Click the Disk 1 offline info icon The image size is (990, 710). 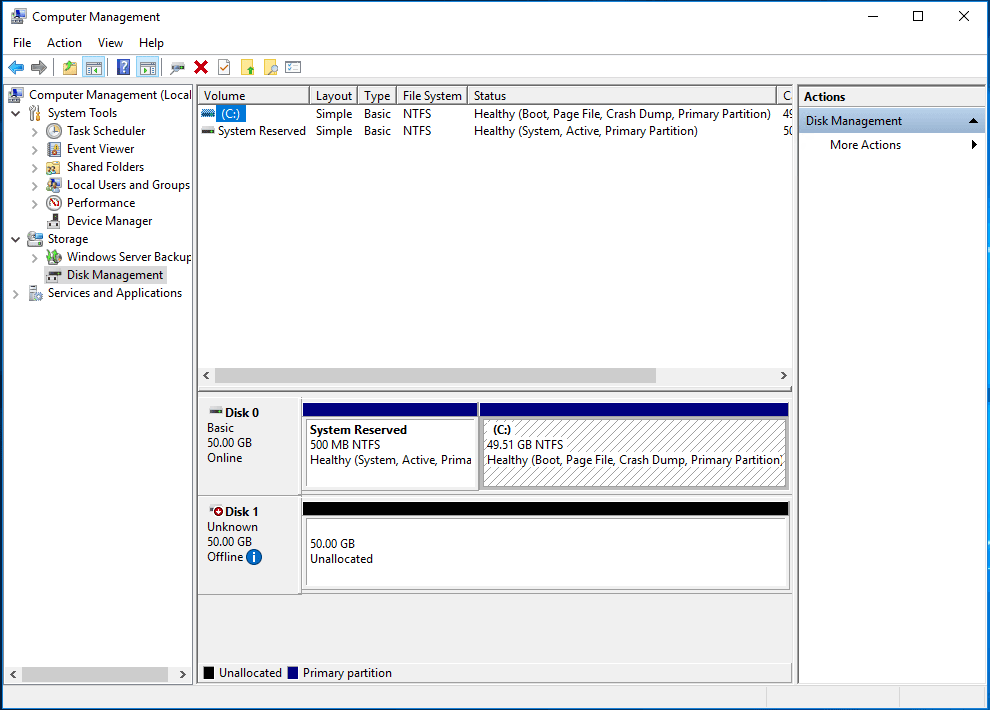coord(254,557)
